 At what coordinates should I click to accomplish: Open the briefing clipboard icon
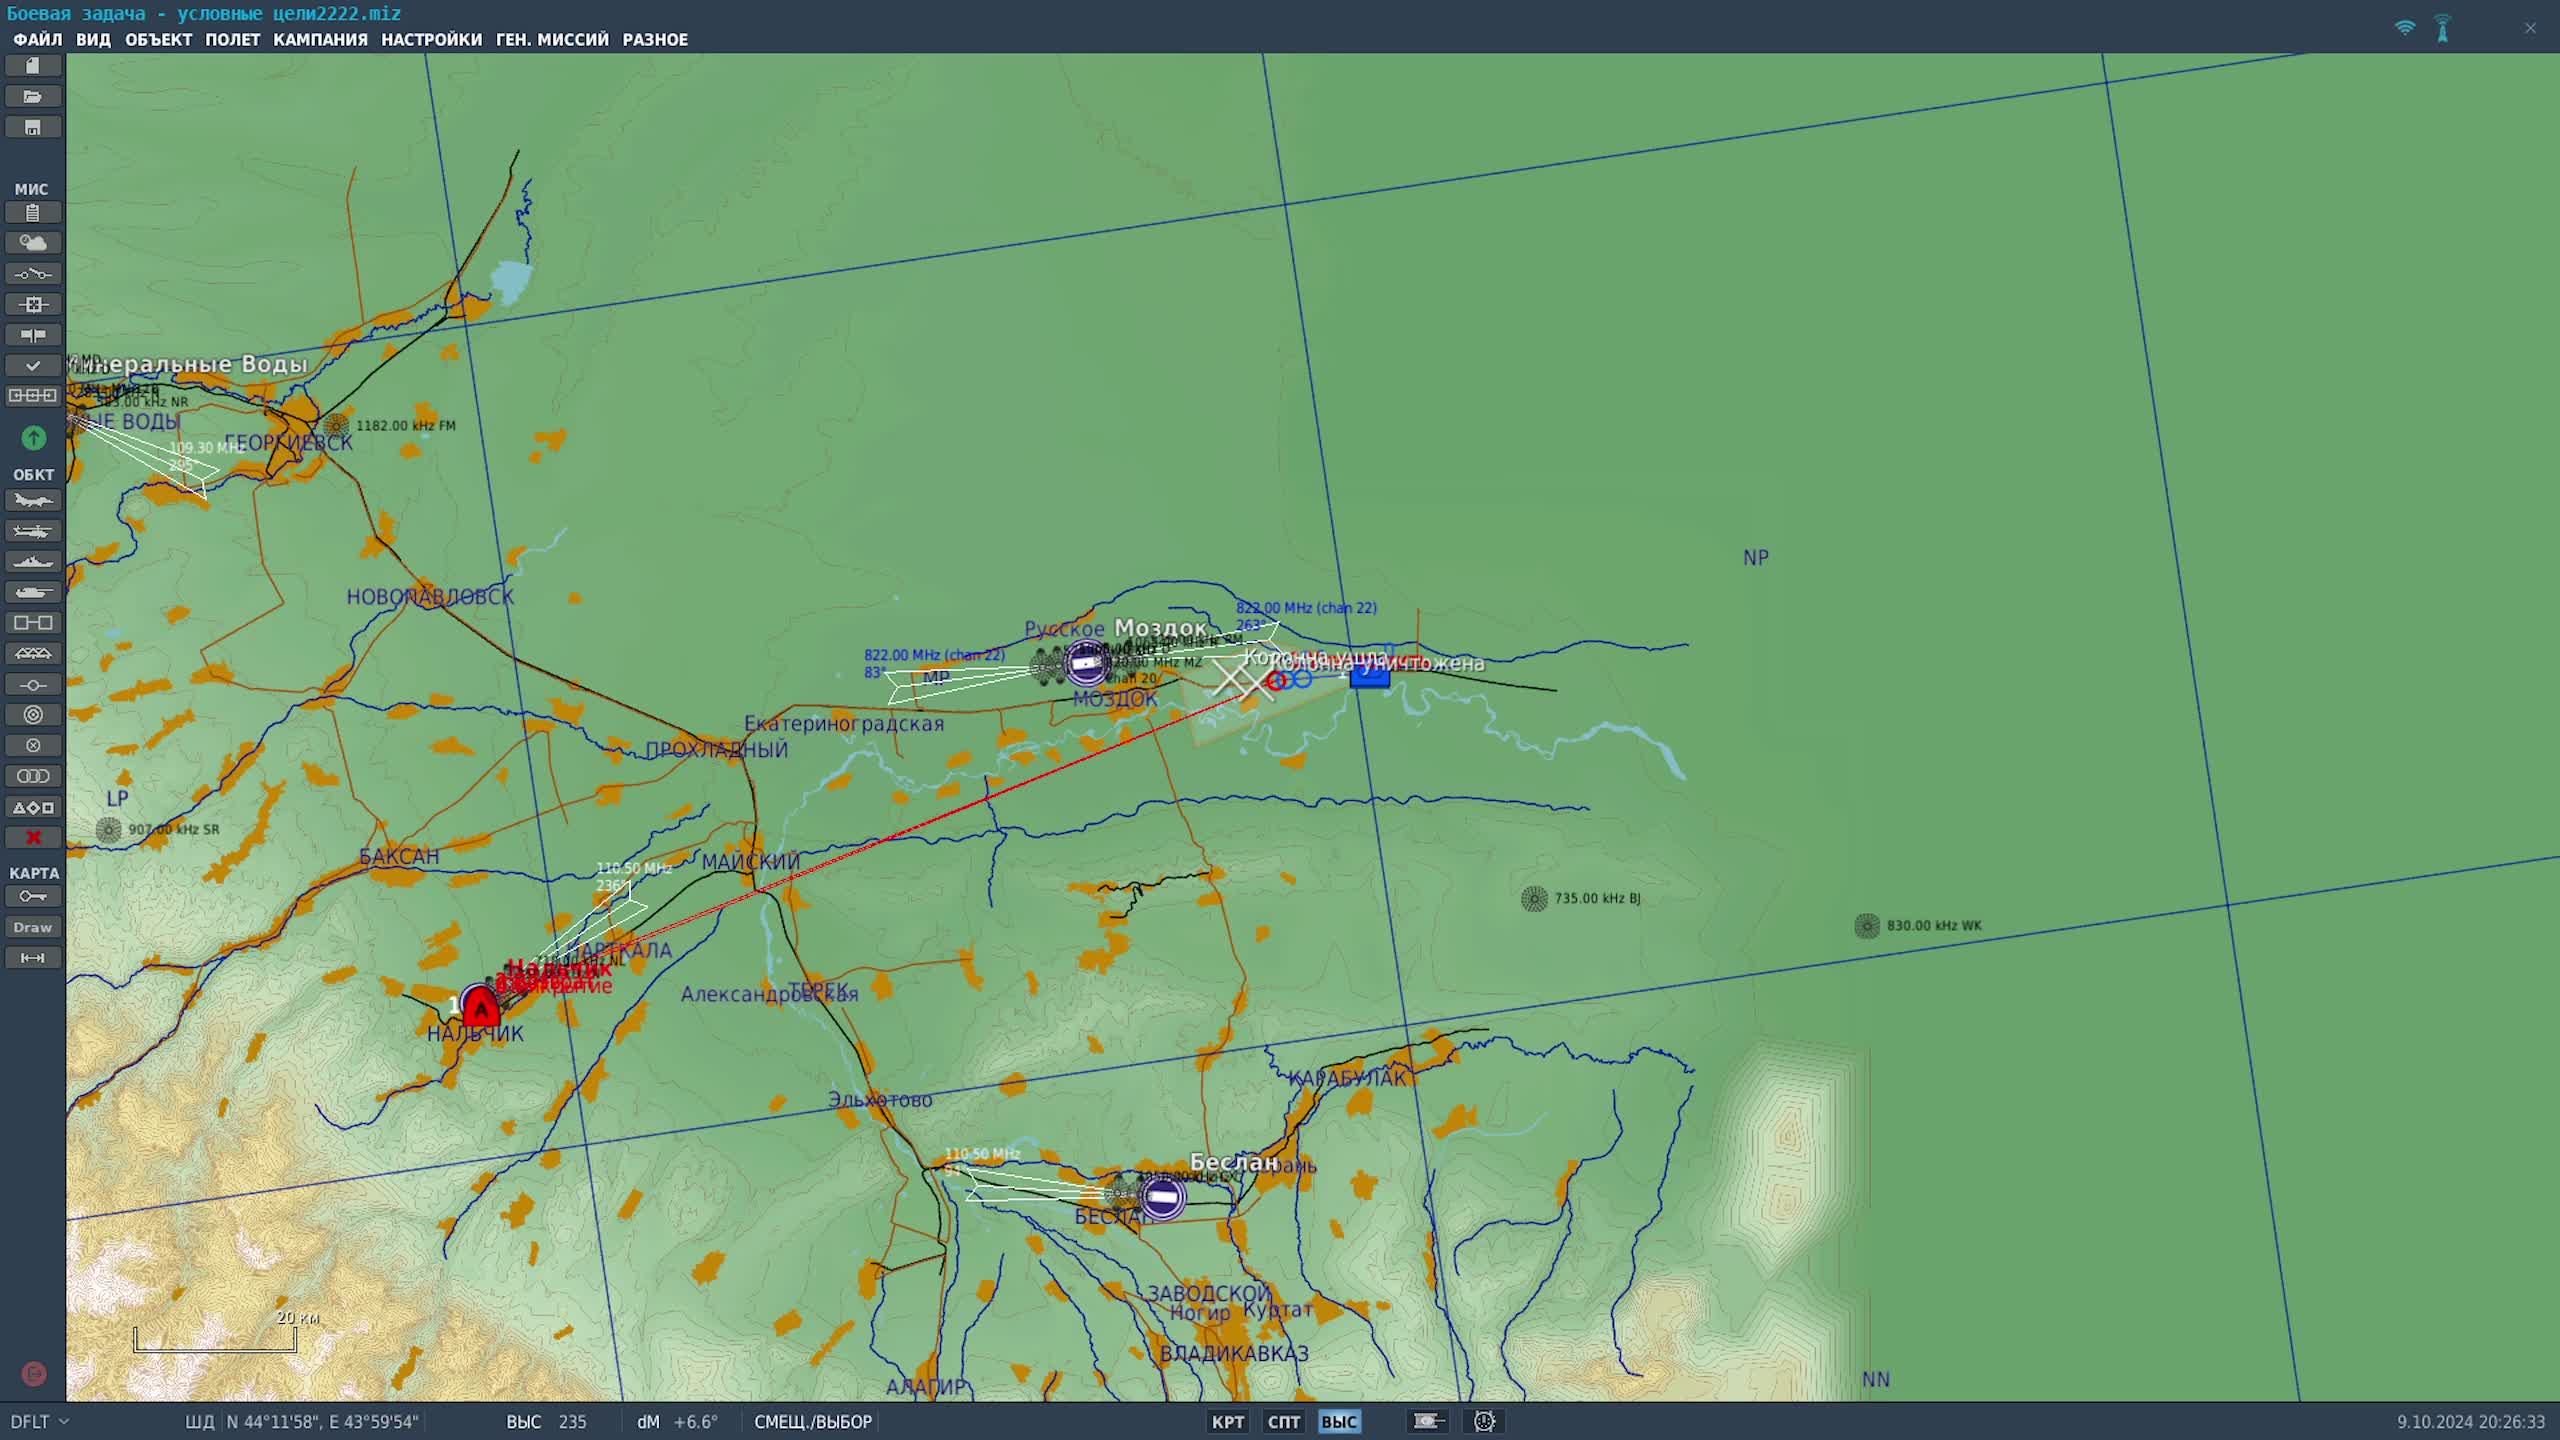click(x=33, y=213)
